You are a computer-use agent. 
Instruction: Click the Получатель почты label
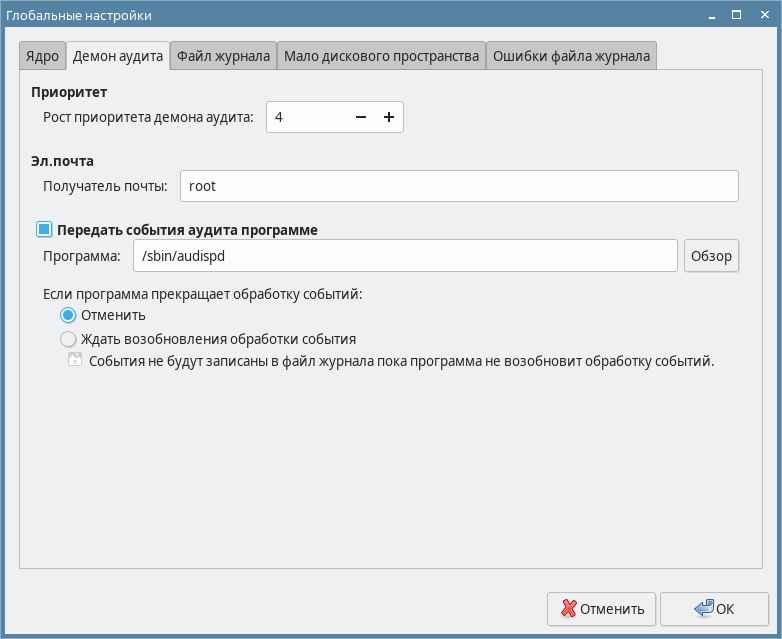pos(105,186)
